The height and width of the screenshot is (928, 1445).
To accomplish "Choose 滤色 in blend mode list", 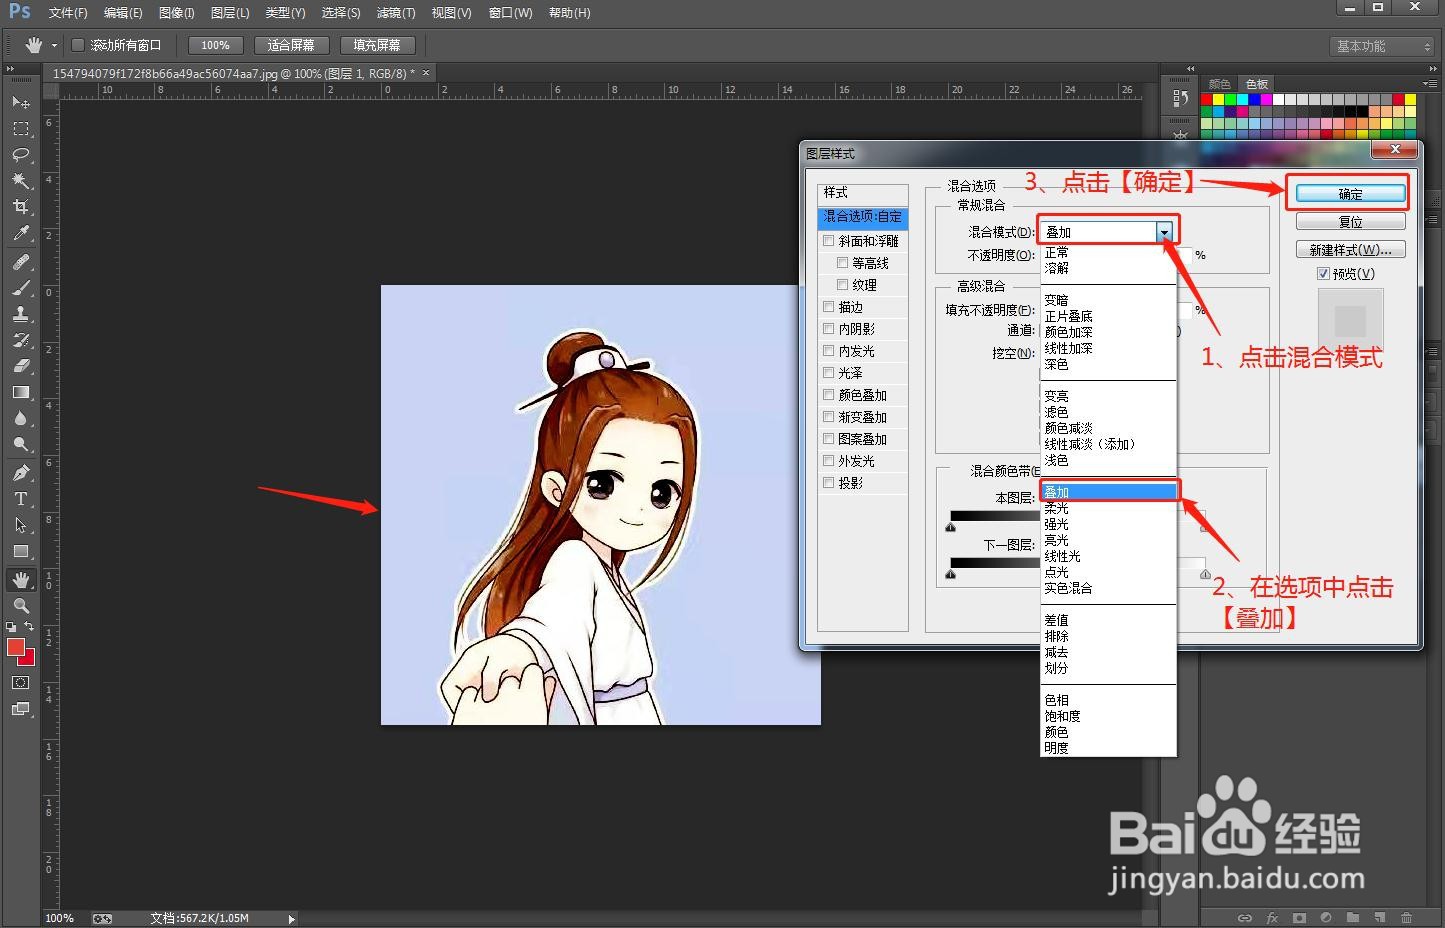I will point(1109,412).
